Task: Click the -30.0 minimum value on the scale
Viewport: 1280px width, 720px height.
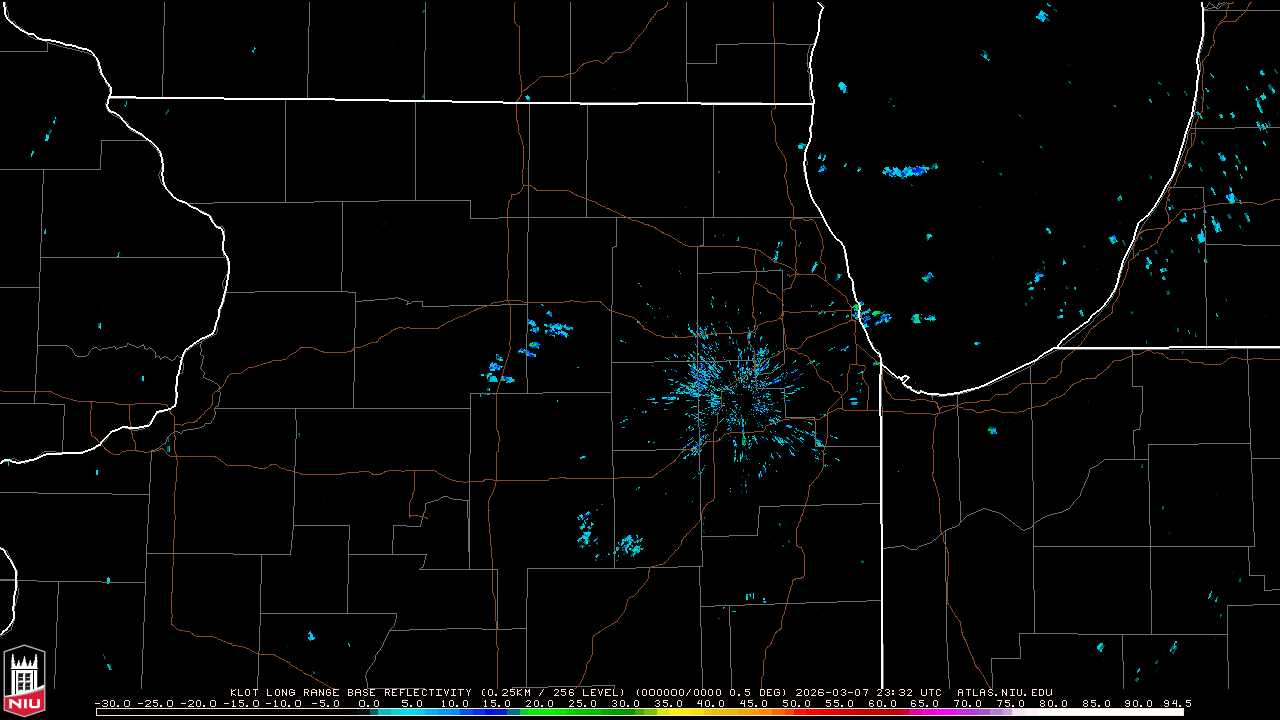Action: (x=112, y=703)
